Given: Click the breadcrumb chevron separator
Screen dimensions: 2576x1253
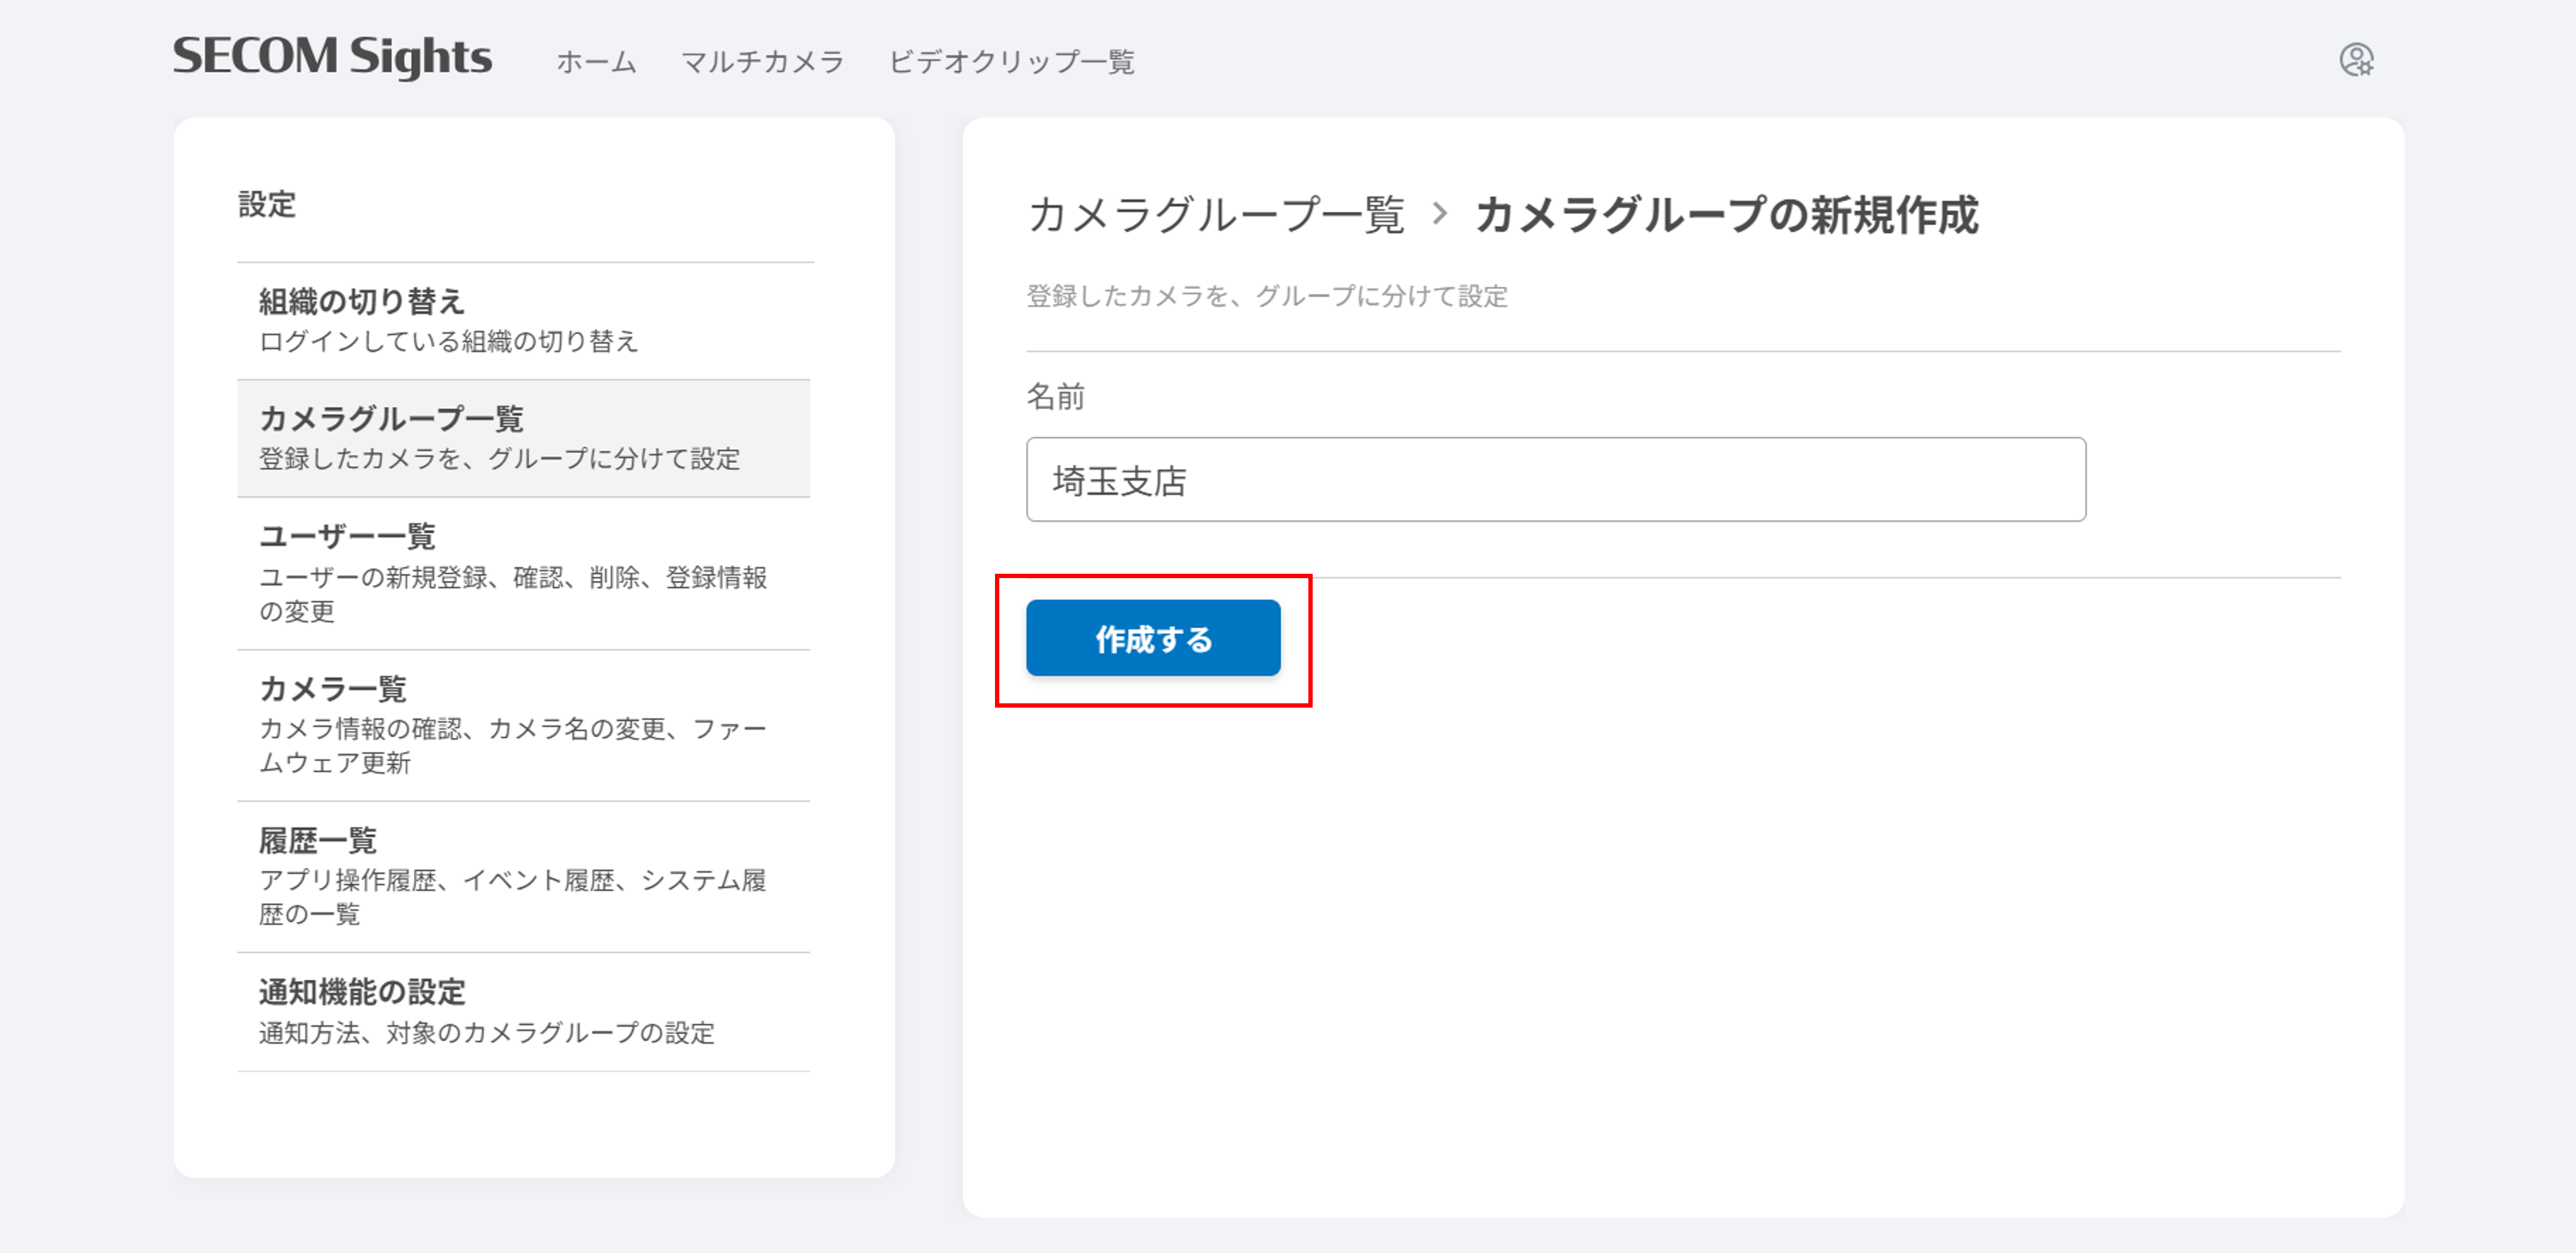Looking at the screenshot, I should 1440,213.
